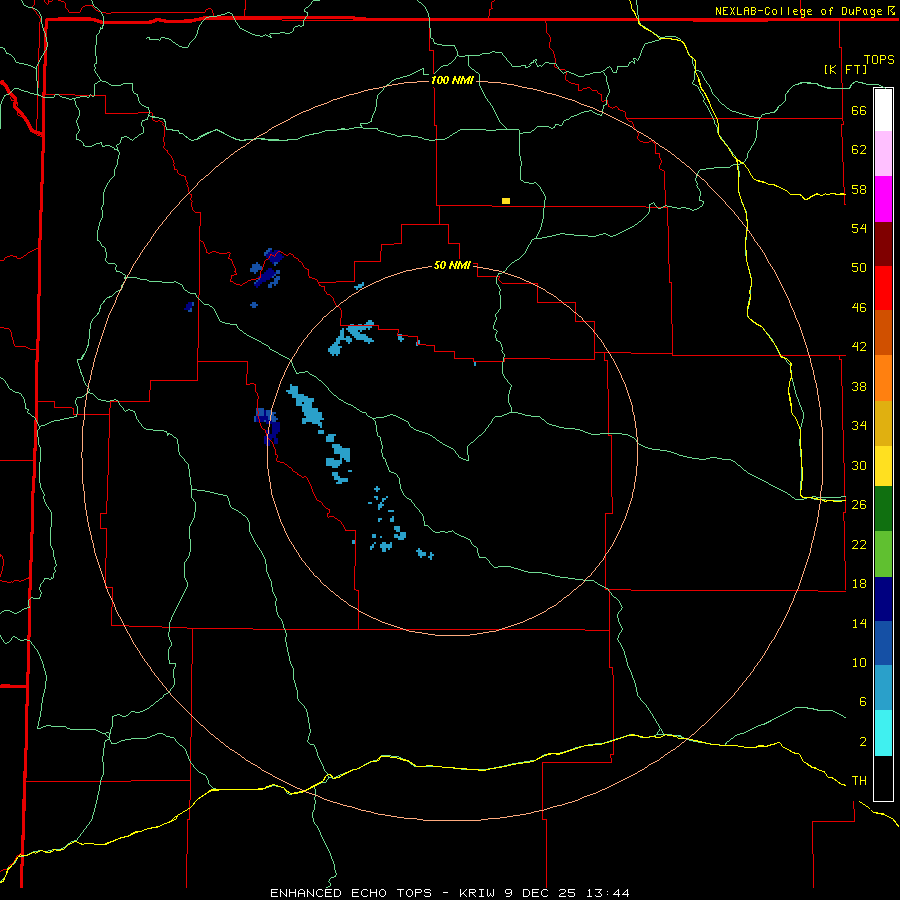Viewport: 900px width, 900px height.
Task: Click the 14 legend value
Action: click(x=859, y=623)
